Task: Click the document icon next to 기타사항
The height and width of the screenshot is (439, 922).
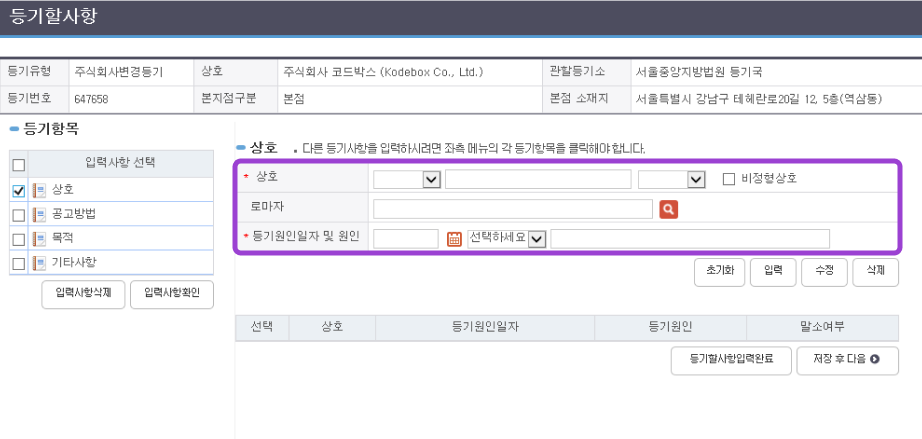Action: pyautogui.click(x=38, y=262)
